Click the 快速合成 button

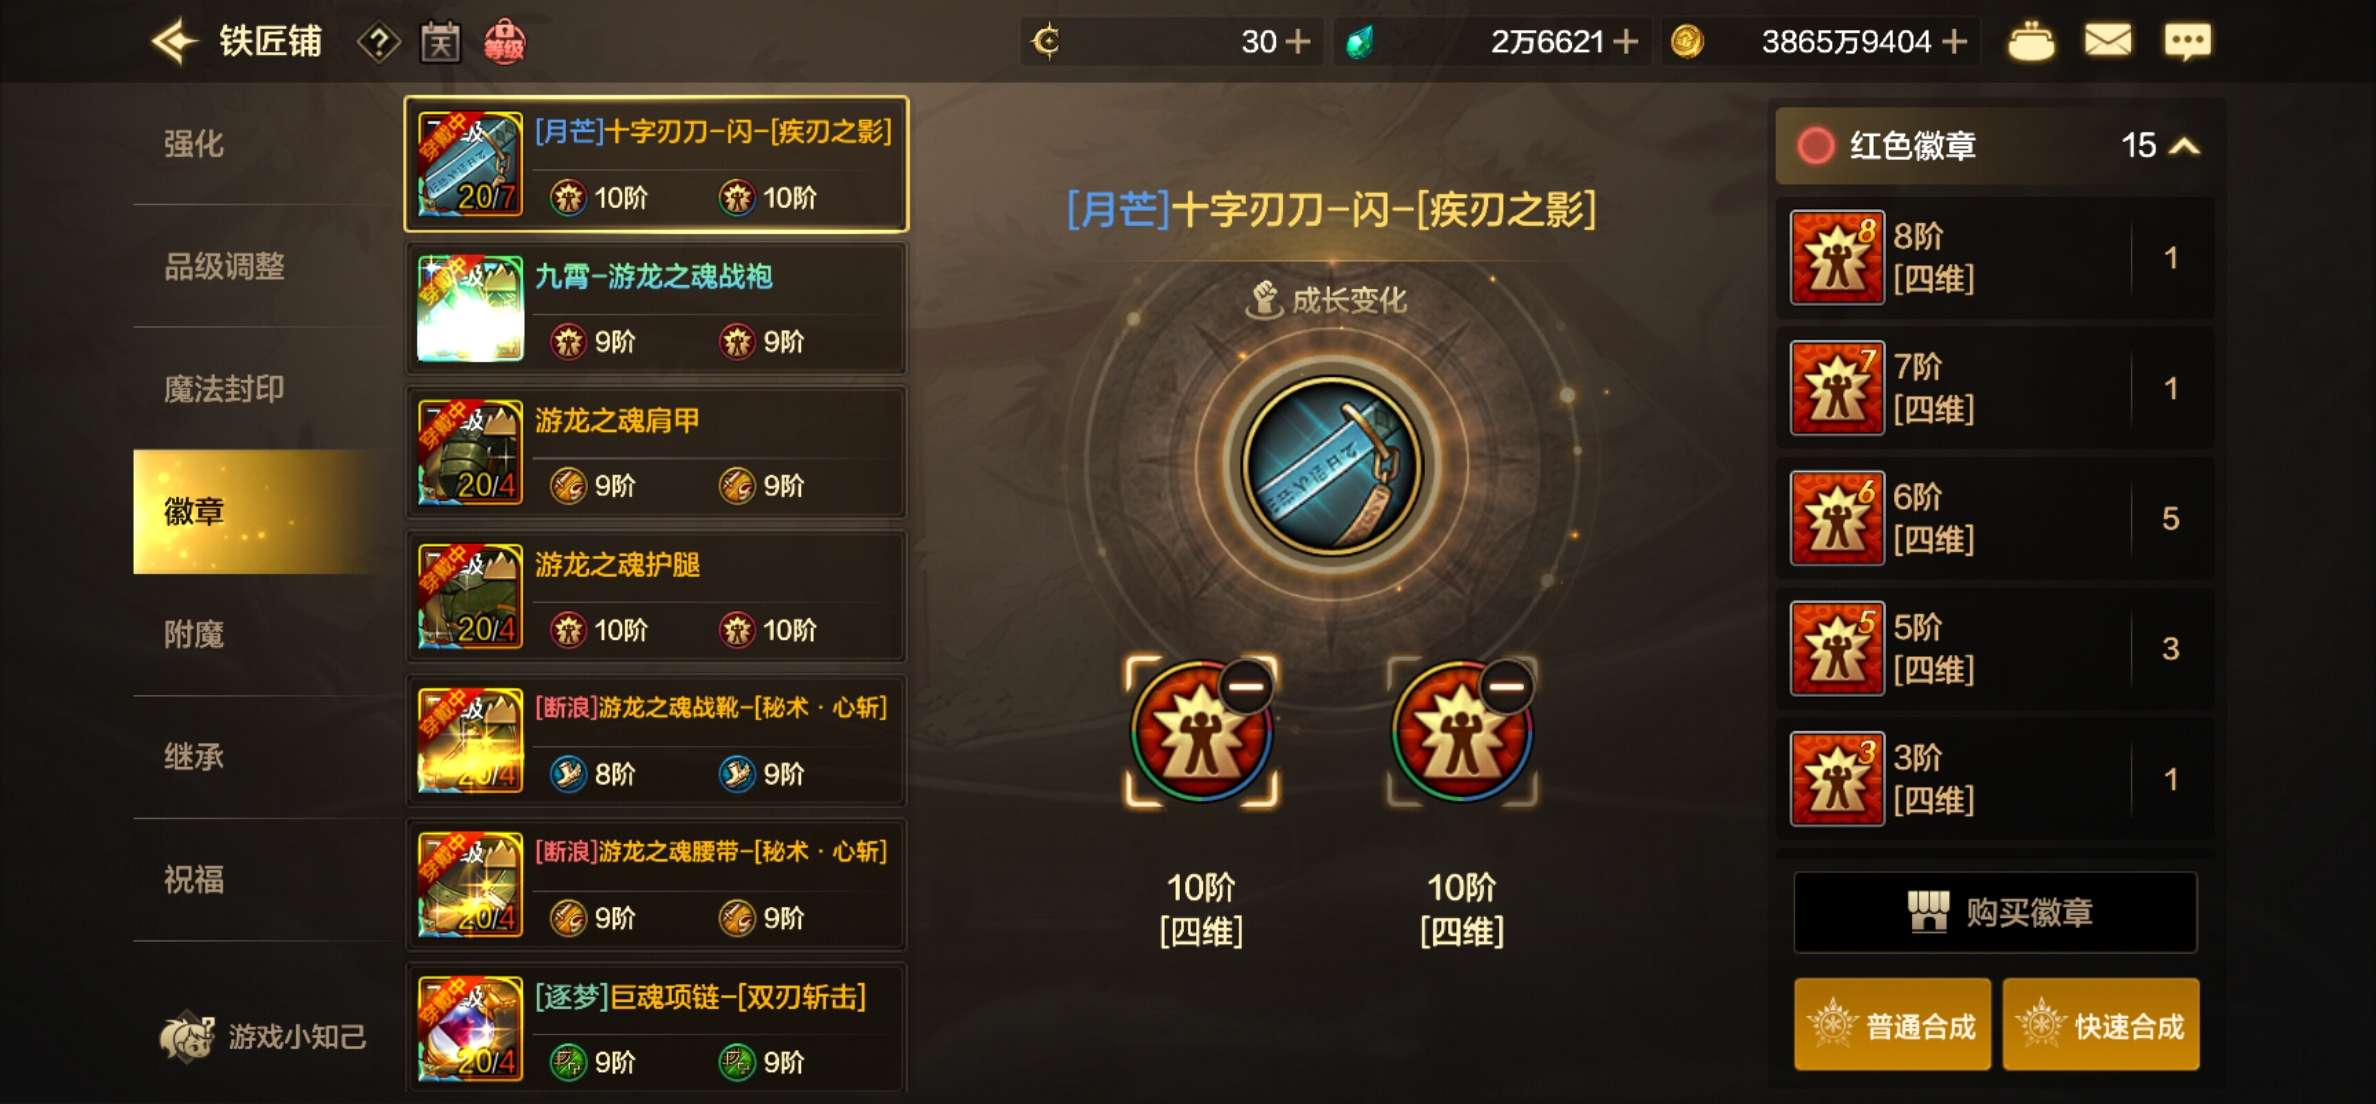coord(2101,1025)
